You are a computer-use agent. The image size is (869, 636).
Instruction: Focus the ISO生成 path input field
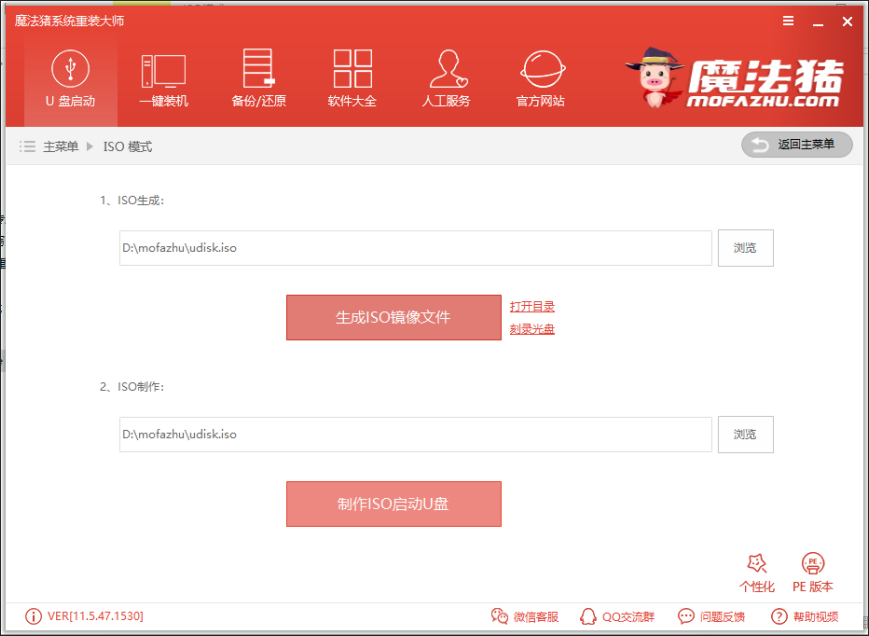click(x=416, y=248)
